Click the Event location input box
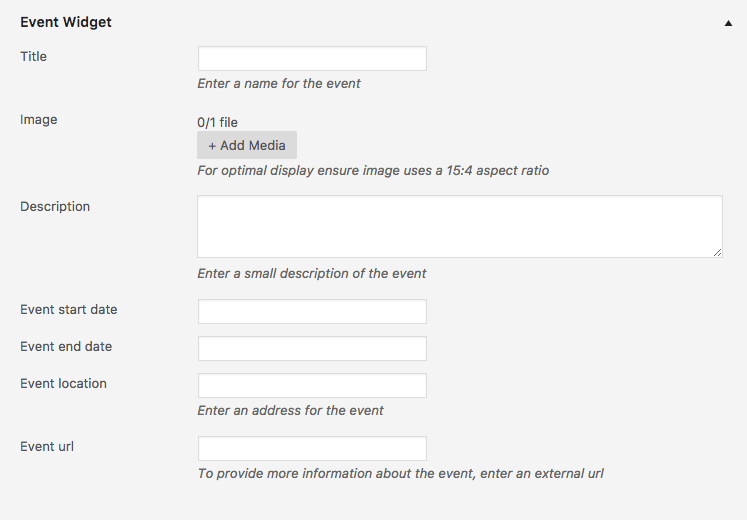 (312, 386)
